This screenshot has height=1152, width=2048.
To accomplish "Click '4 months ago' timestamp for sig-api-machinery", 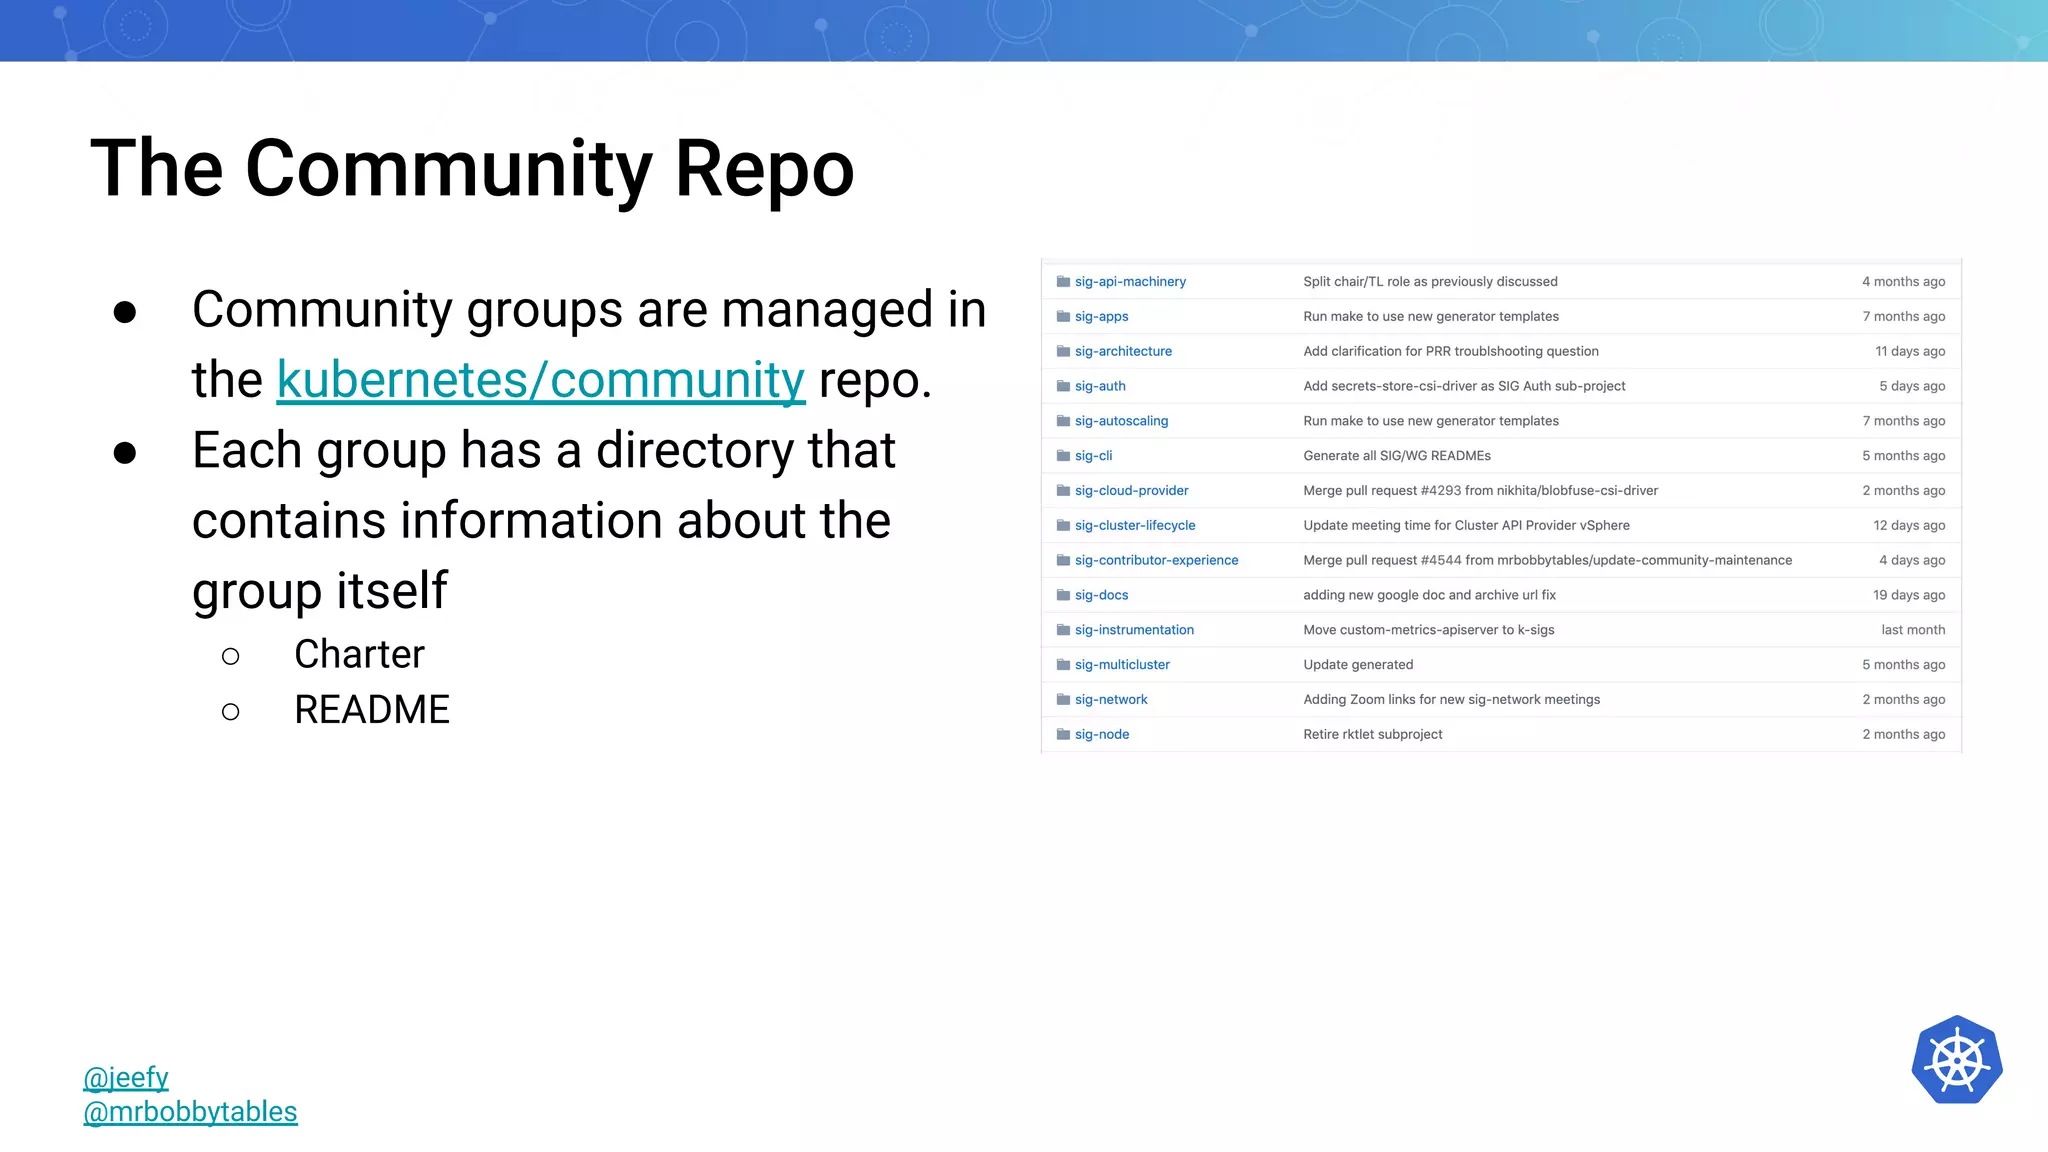I will 1903,282.
